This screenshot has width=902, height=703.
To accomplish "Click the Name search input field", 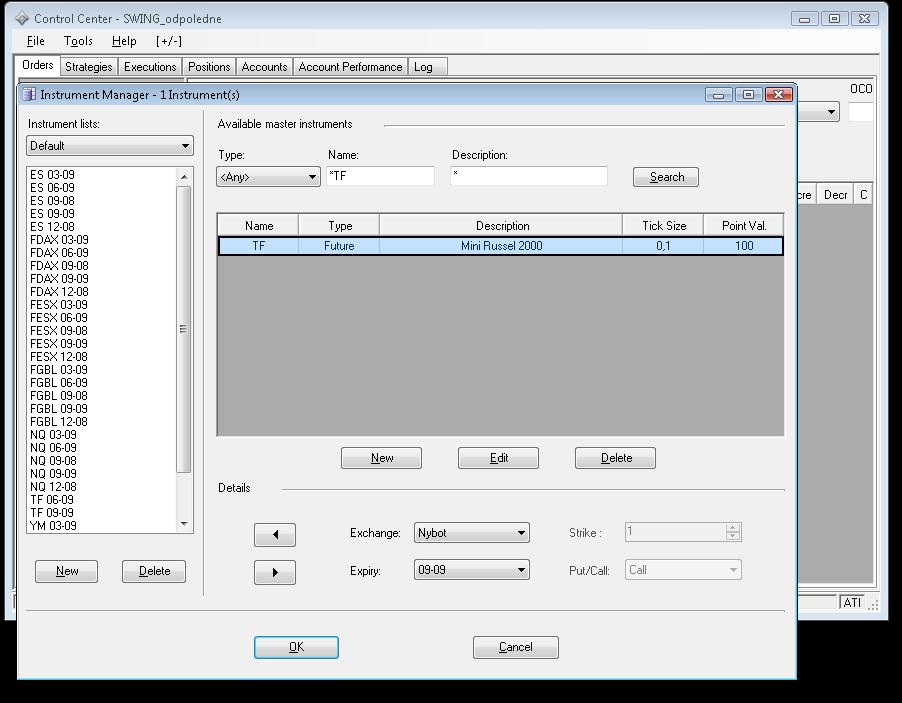I will [381, 176].
